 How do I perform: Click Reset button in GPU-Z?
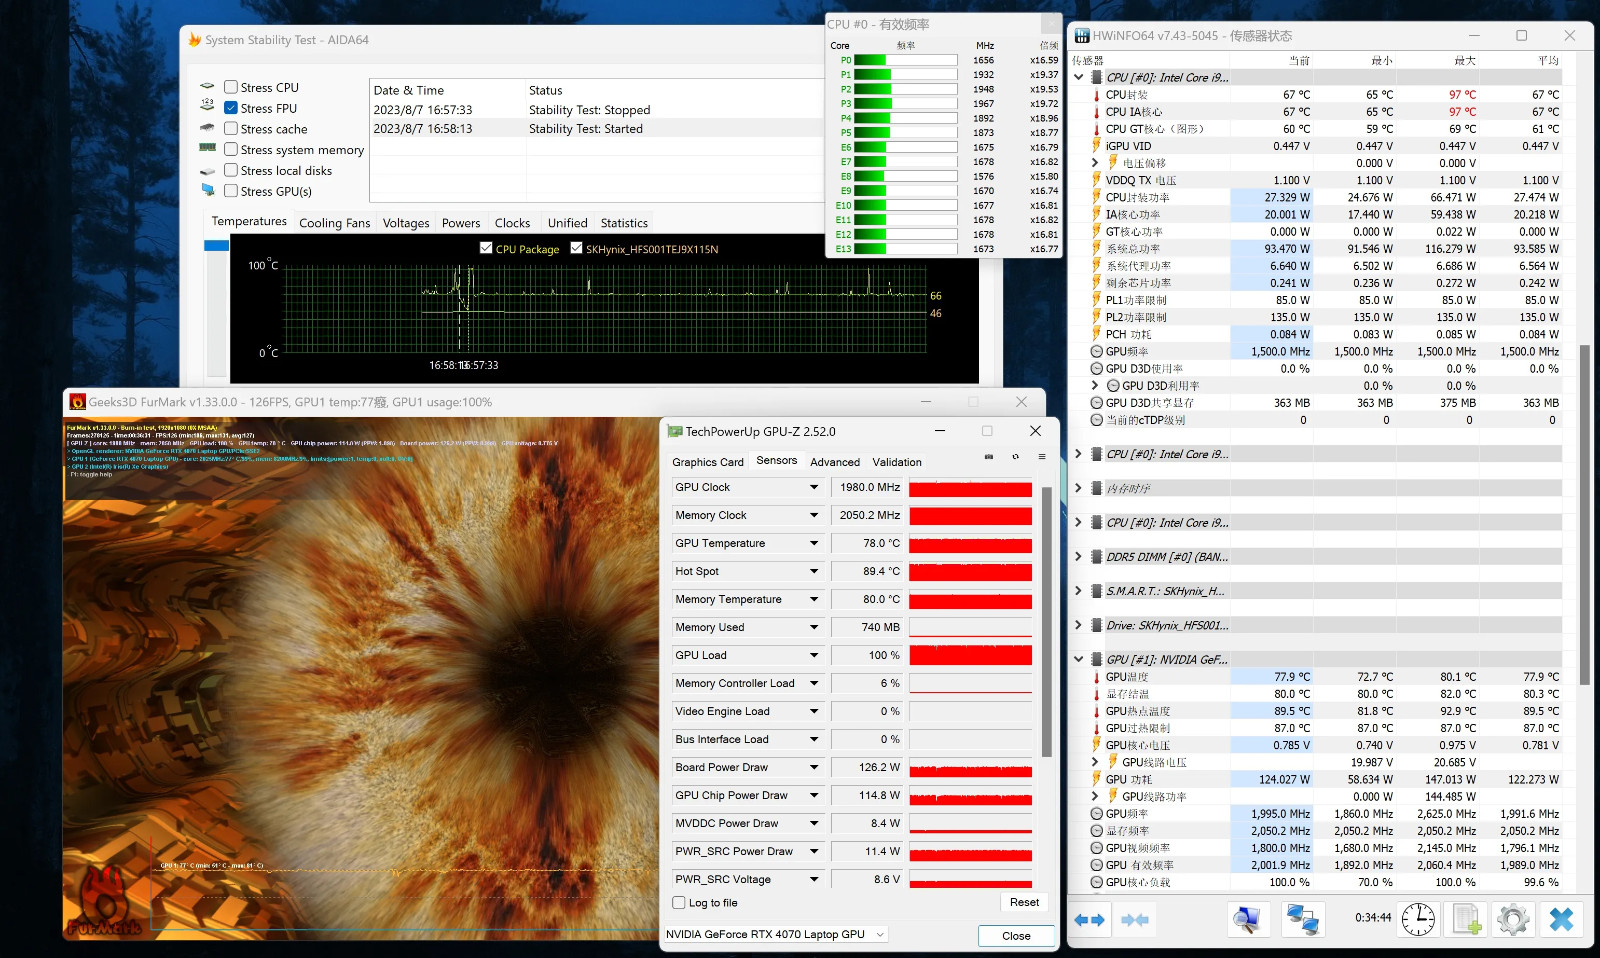(x=1024, y=902)
